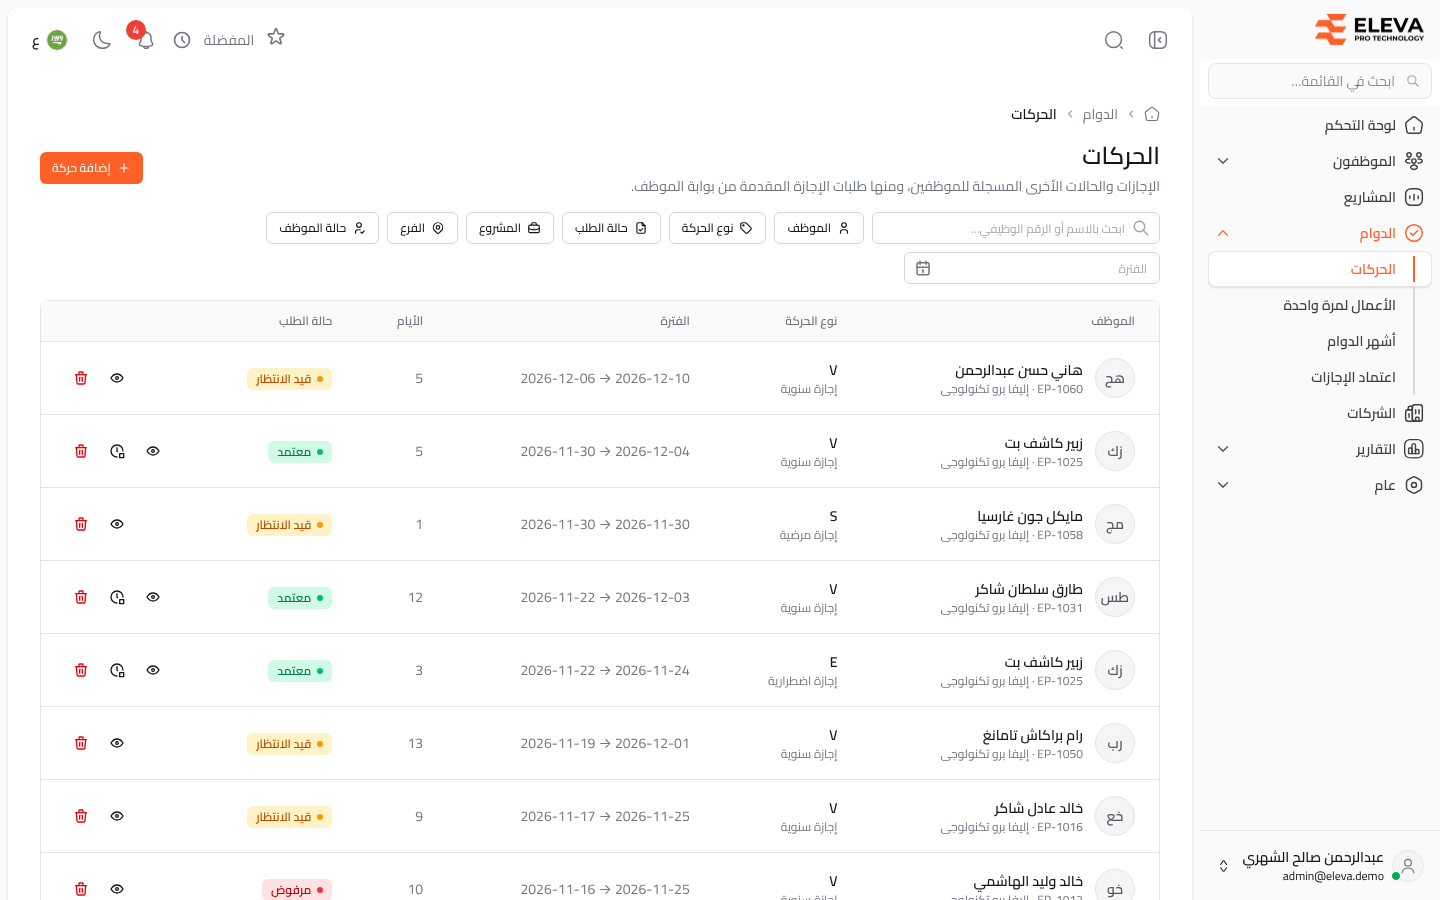Open أشهر الدوام submenu item
The image size is (1440, 900).
point(1320,341)
